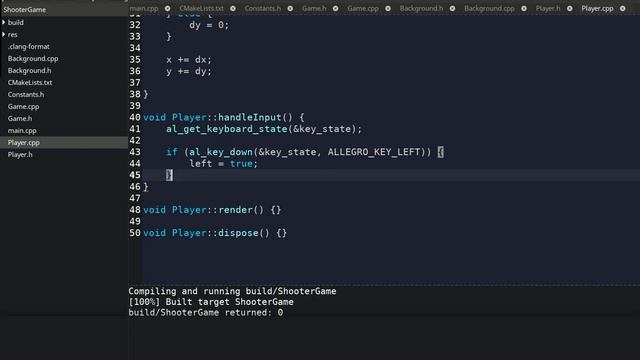Click highlighted opening brace on line 43
This screenshot has height=360, width=640.
pos(440,152)
